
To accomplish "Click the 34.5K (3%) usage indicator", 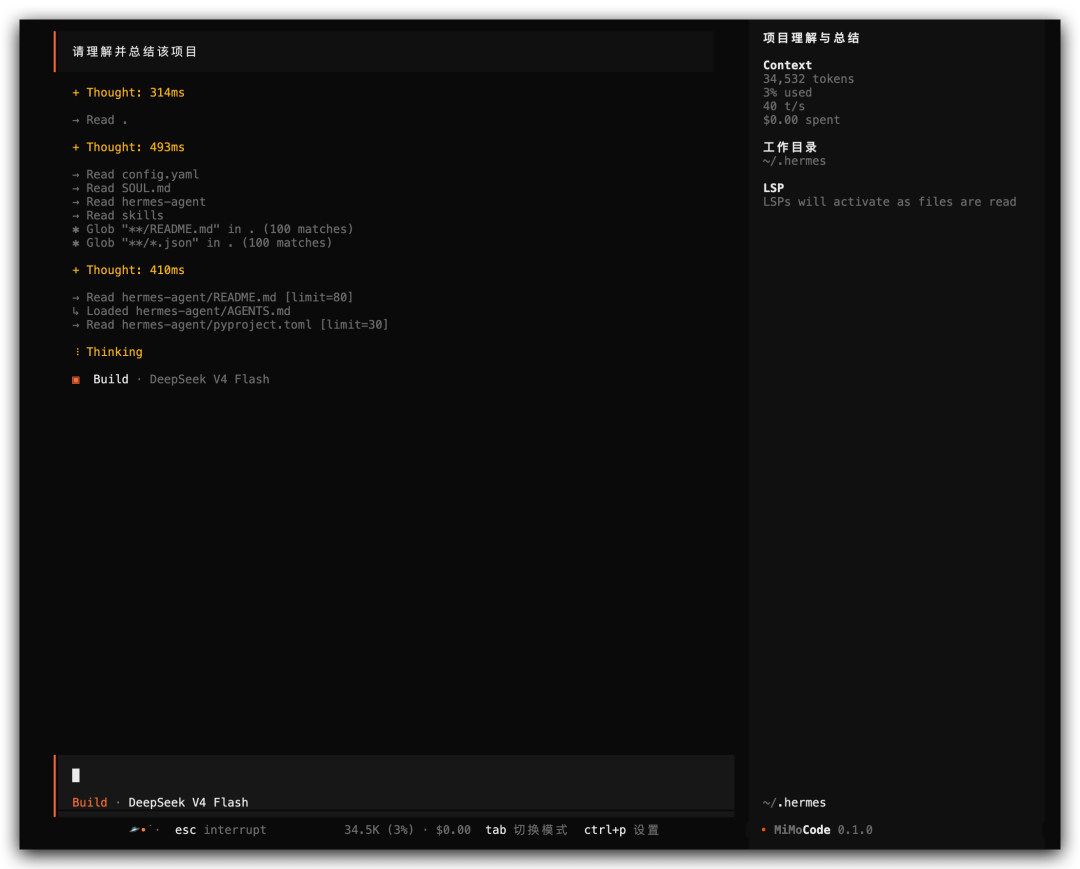I will [x=379, y=830].
